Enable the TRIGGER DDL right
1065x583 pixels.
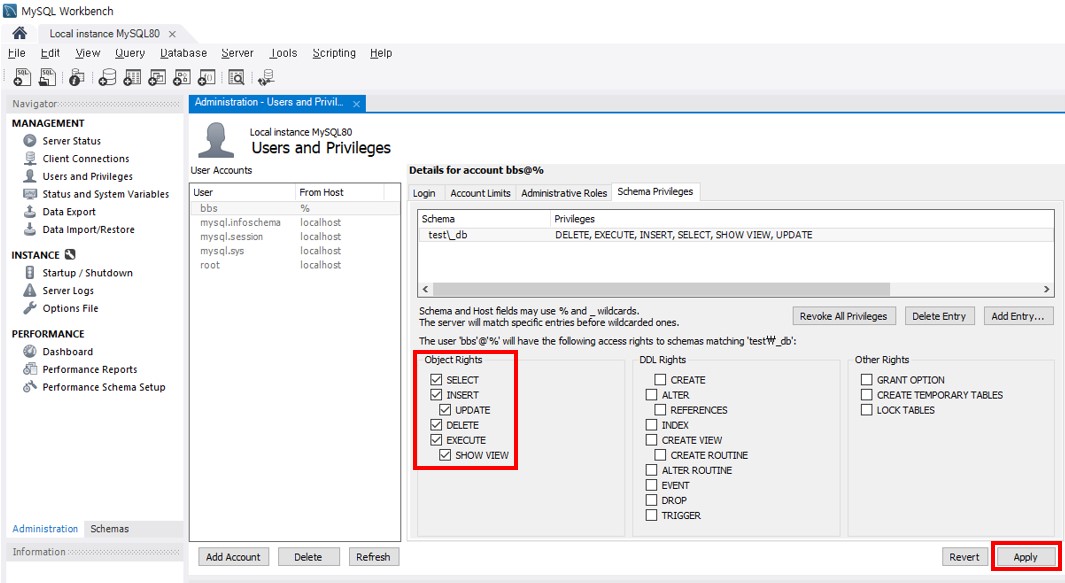pos(651,515)
